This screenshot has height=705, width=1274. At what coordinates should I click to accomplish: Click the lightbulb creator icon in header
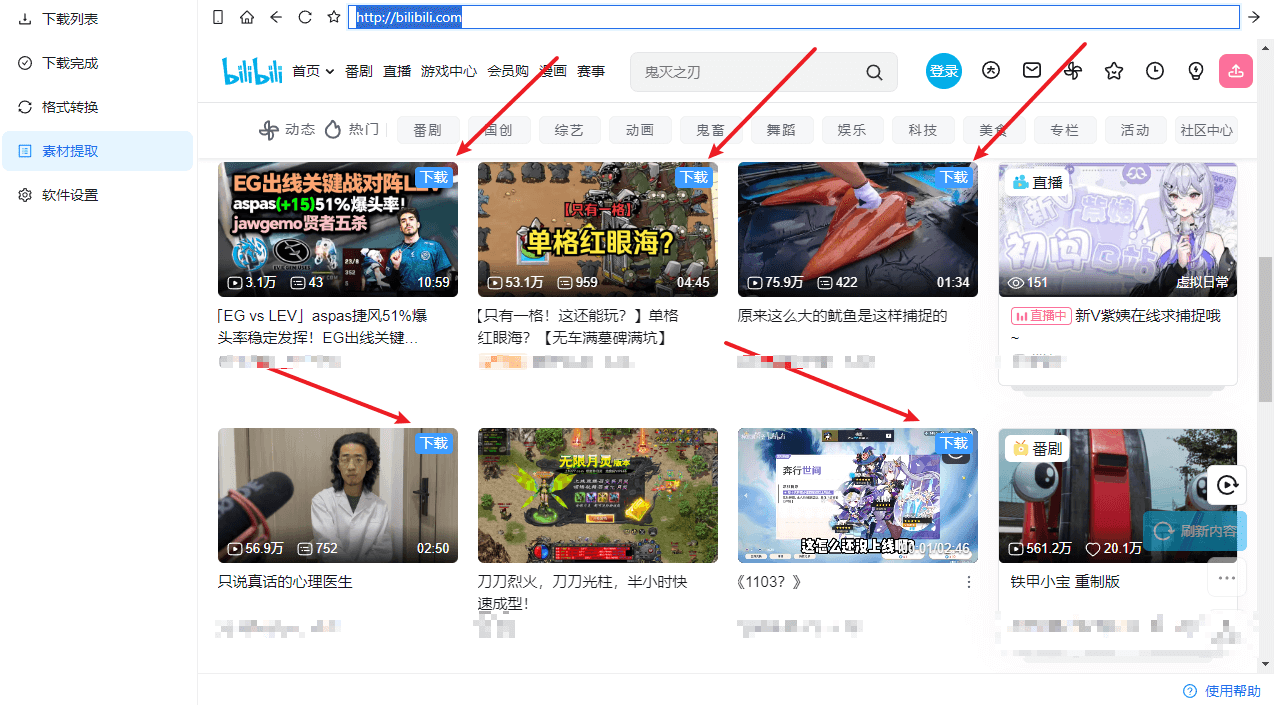pos(1195,71)
